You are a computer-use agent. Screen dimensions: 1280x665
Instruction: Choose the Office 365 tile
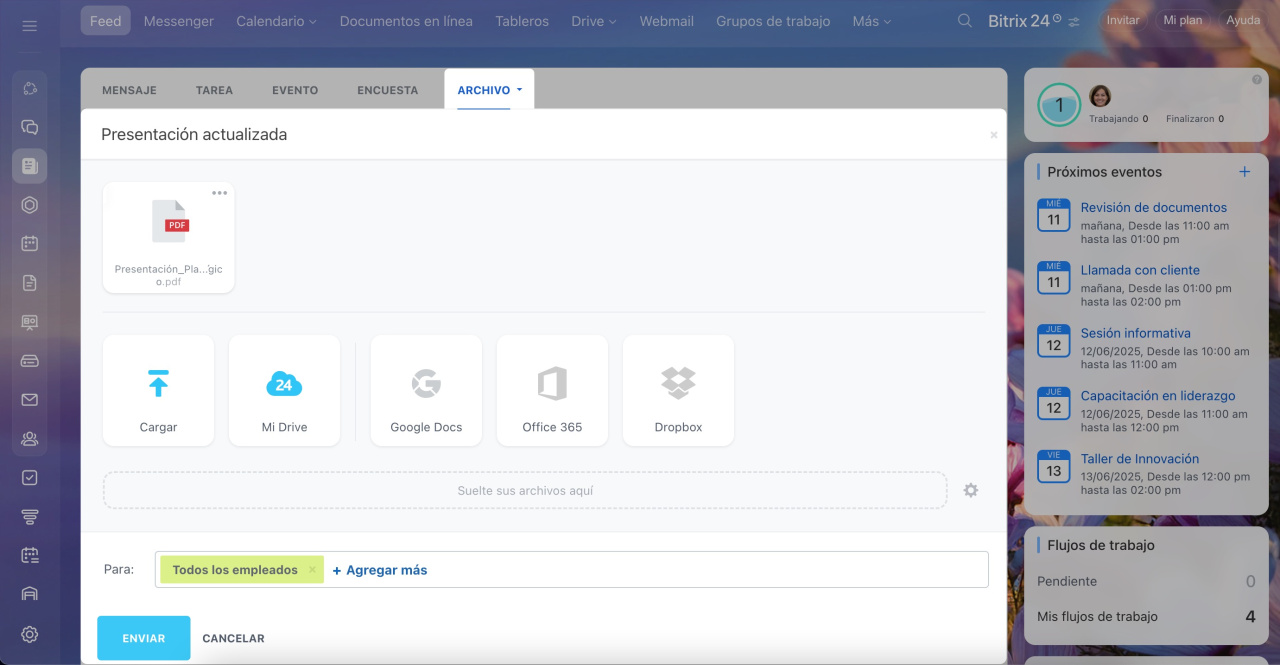click(552, 390)
